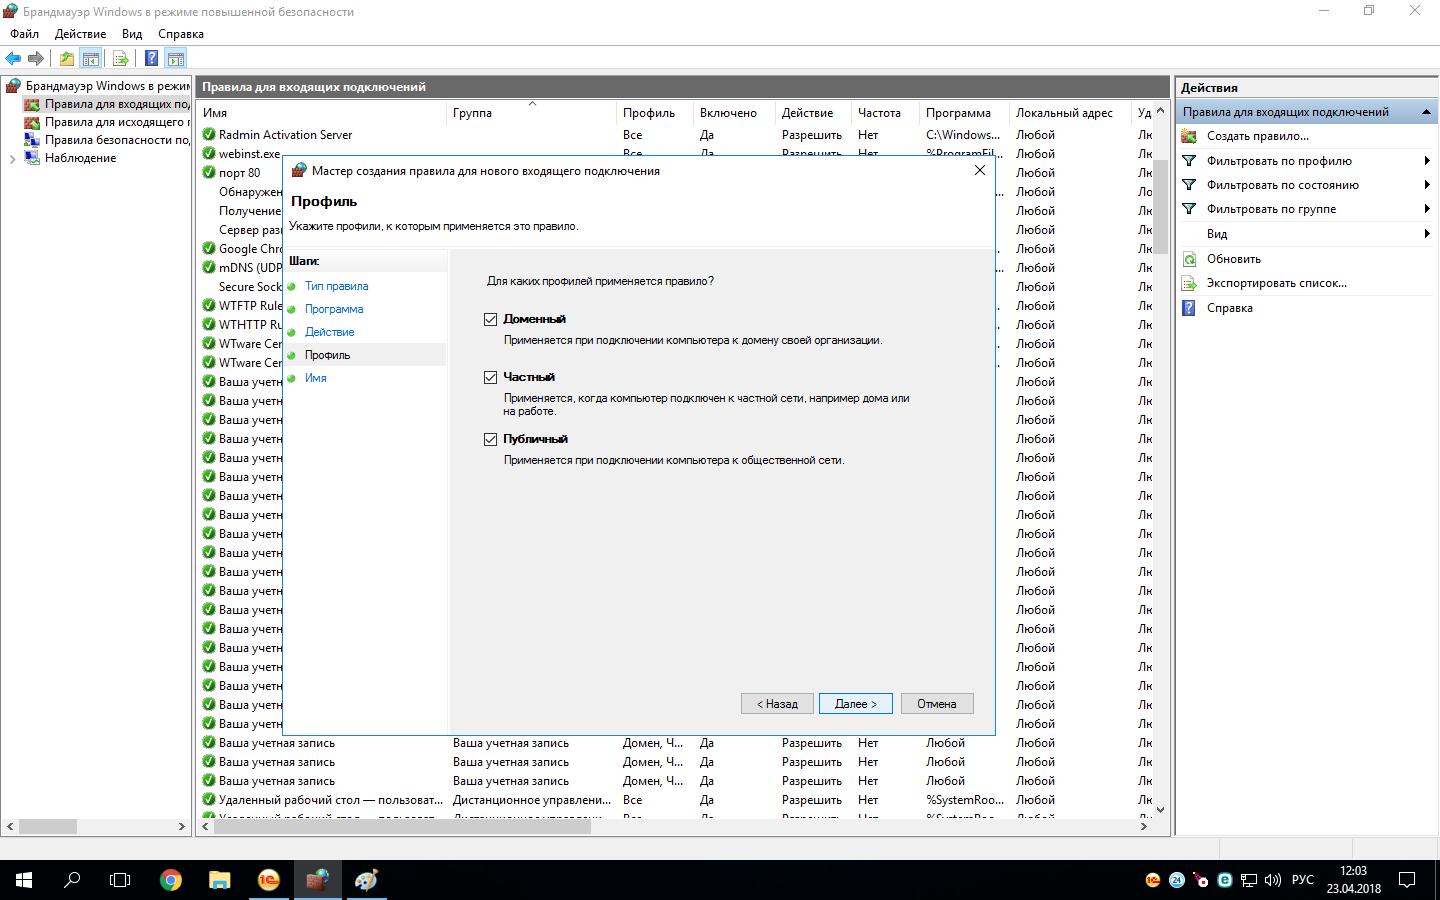Expand the 'Наблюдение' tree node
The image size is (1440, 900).
tap(12, 158)
